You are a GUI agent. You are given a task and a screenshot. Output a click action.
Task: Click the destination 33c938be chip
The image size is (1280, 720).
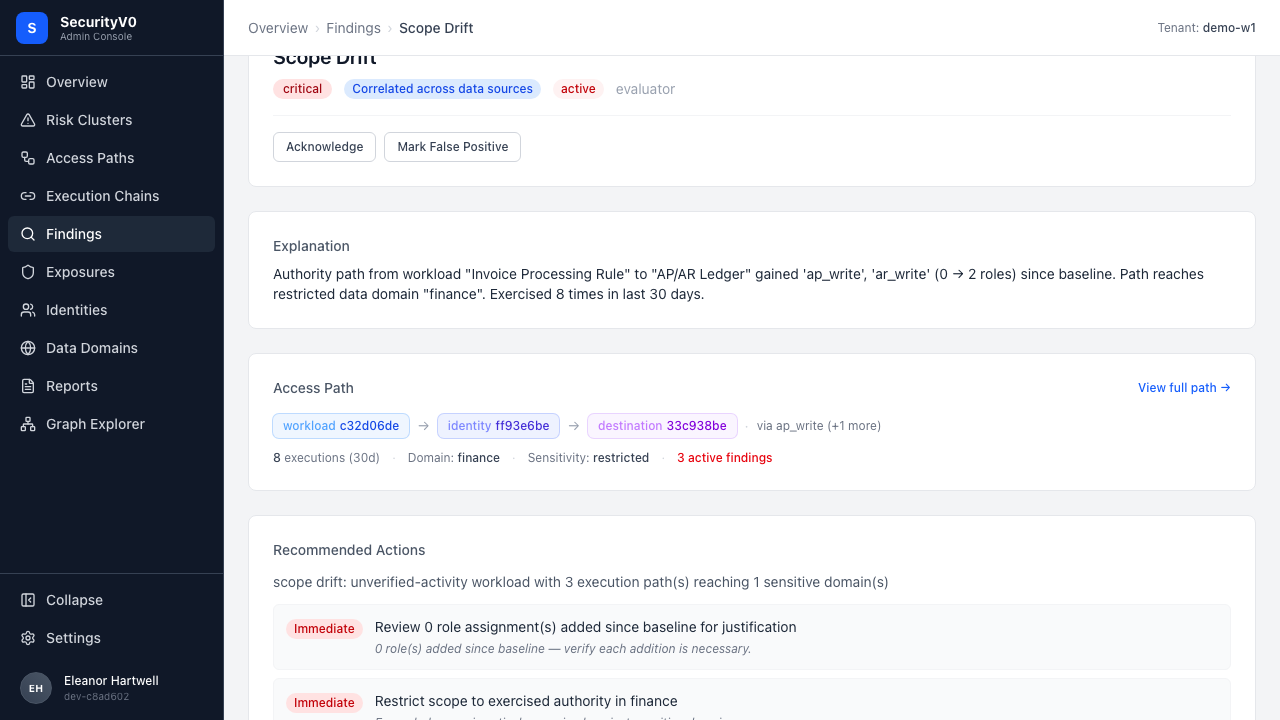[x=662, y=426]
